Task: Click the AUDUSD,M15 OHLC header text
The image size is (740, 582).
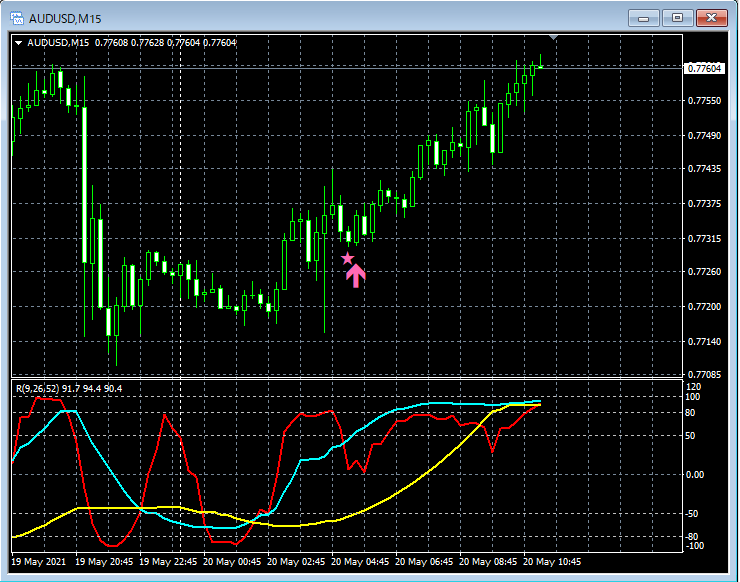Action: click(132, 43)
